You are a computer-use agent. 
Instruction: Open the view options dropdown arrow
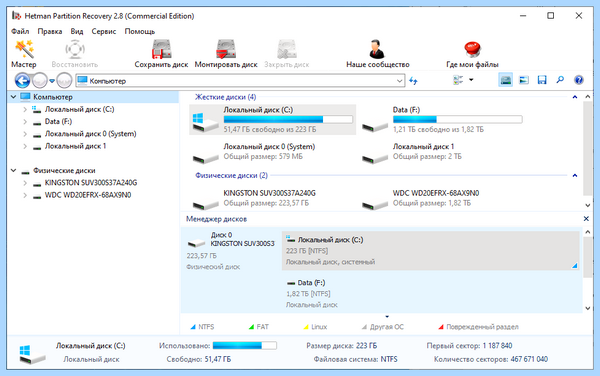471,80
